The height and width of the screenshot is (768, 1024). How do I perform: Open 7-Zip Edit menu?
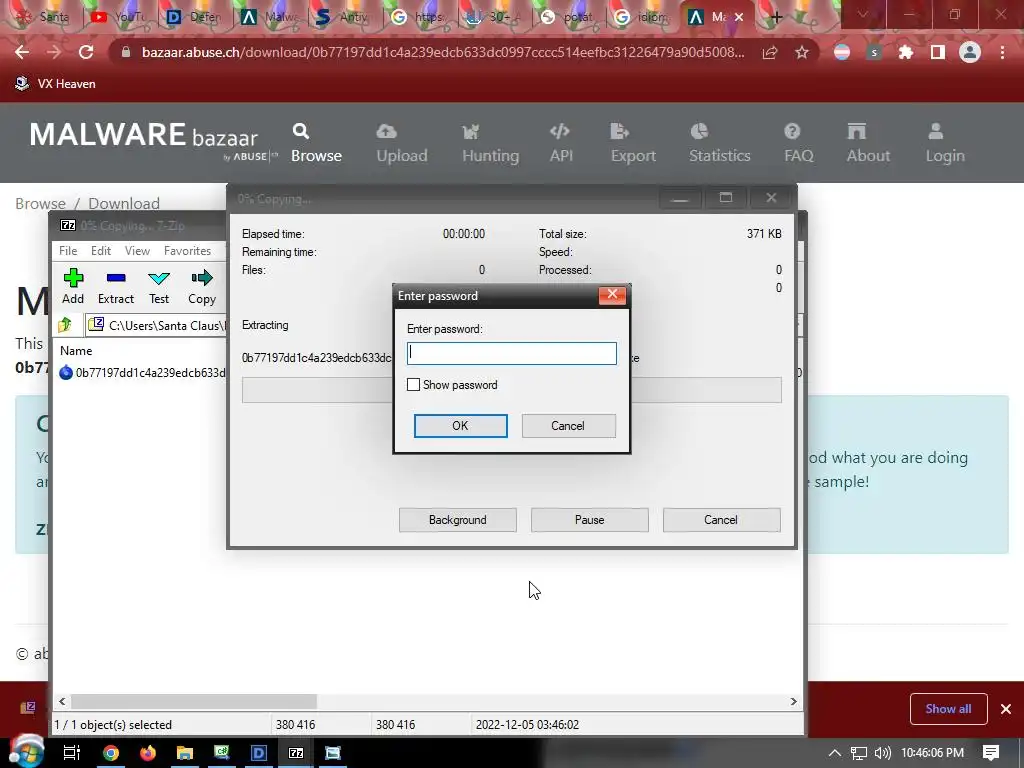click(x=101, y=251)
